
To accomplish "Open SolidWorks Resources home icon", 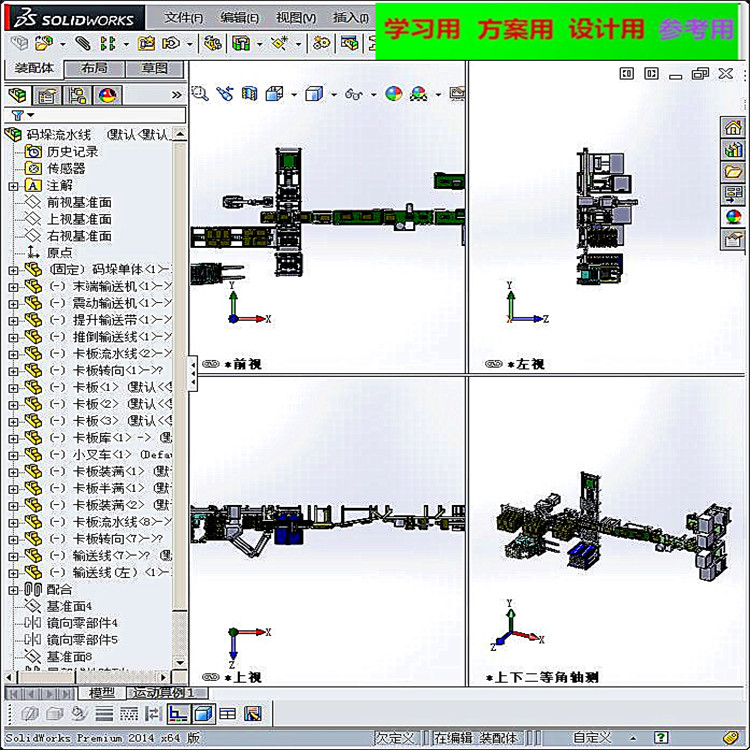I will (733, 127).
